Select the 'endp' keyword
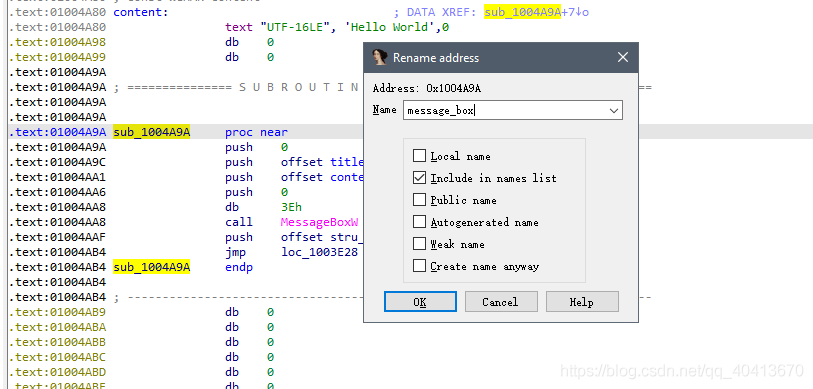The width and height of the screenshot is (813, 389). click(x=239, y=267)
